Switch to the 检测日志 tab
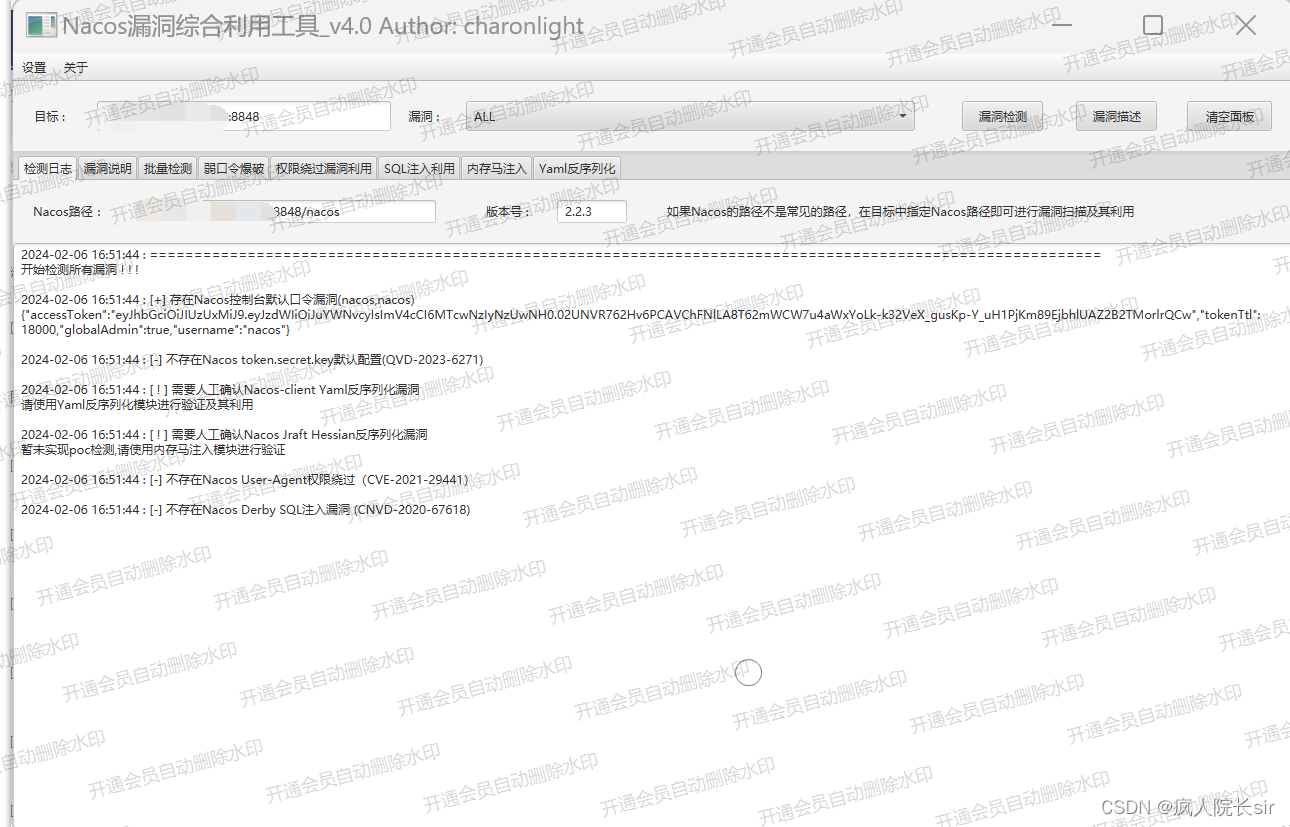This screenshot has height=827, width=1290. coord(47,168)
